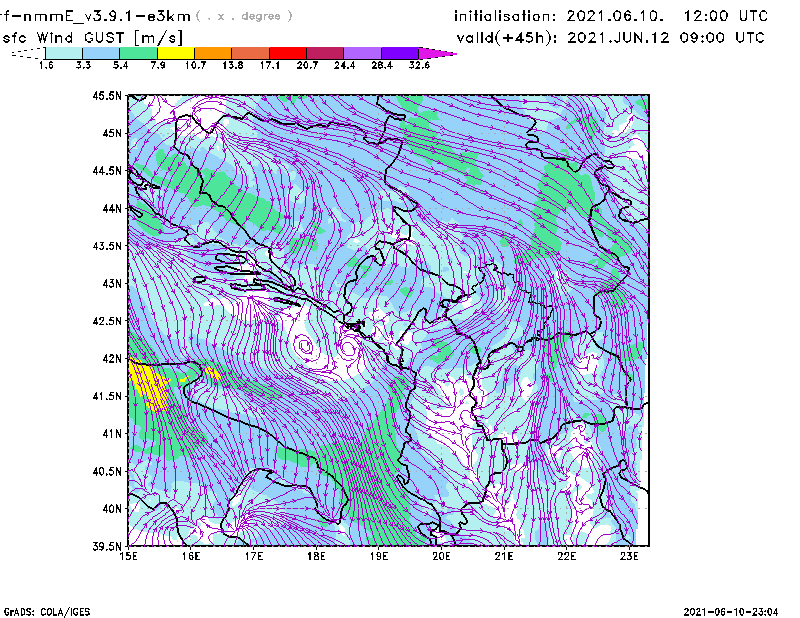Click the light cyan legend swatch (1.6–3.3)
The height and width of the screenshot is (618, 800).
(x=64, y=53)
